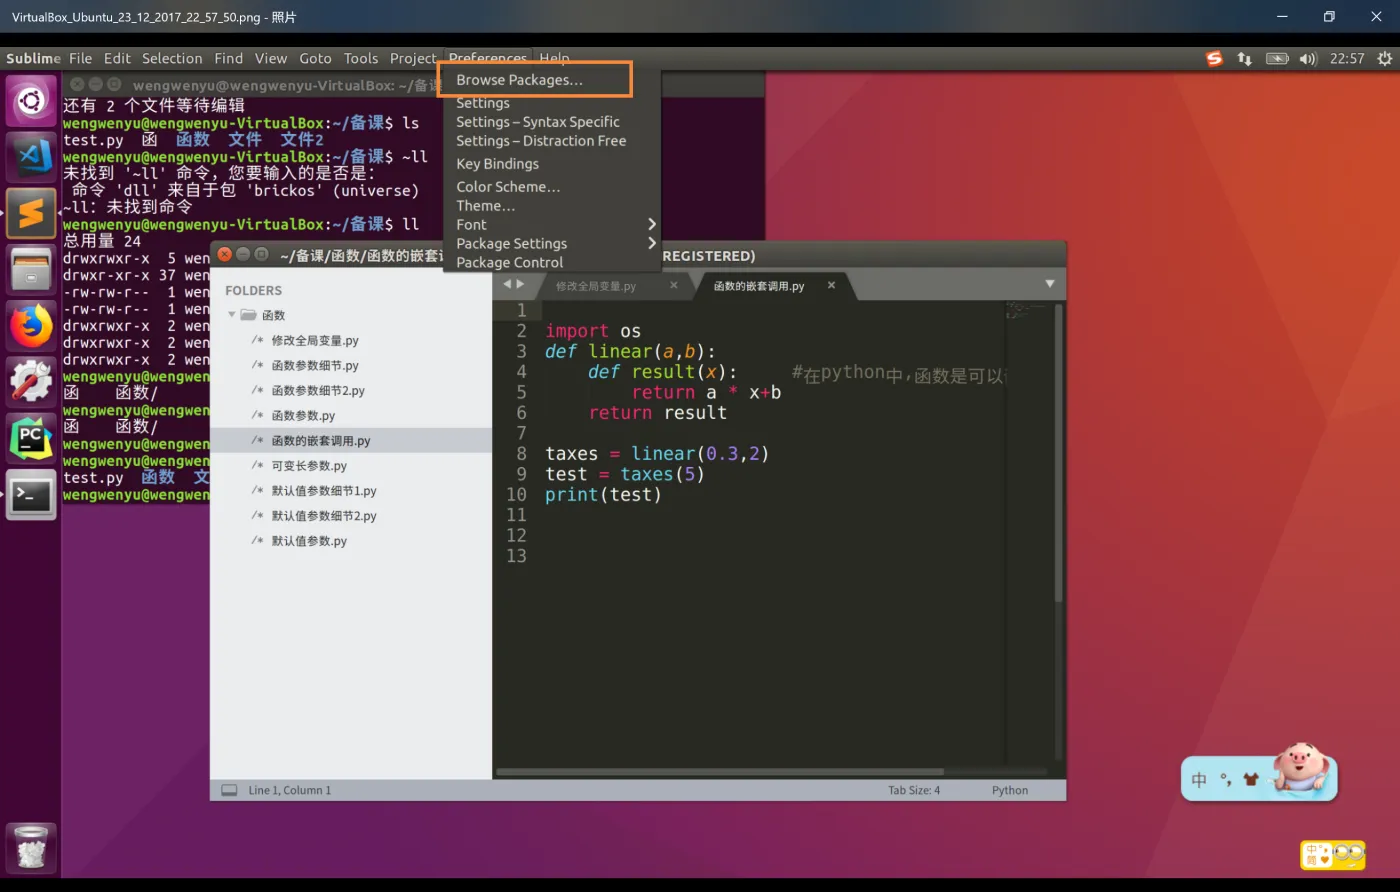Close the 函数的嵌套调用.py tab
Viewport: 1400px width, 892px height.
point(831,285)
